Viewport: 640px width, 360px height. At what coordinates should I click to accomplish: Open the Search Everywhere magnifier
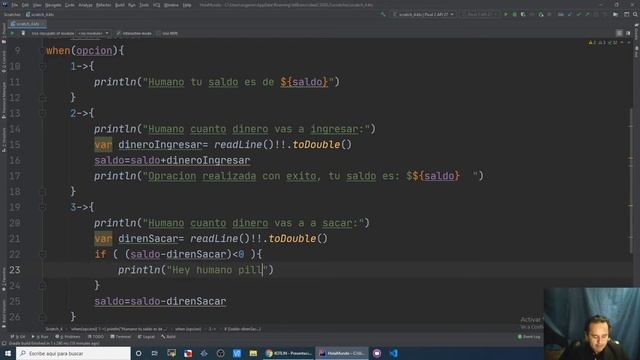click(x=635, y=14)
